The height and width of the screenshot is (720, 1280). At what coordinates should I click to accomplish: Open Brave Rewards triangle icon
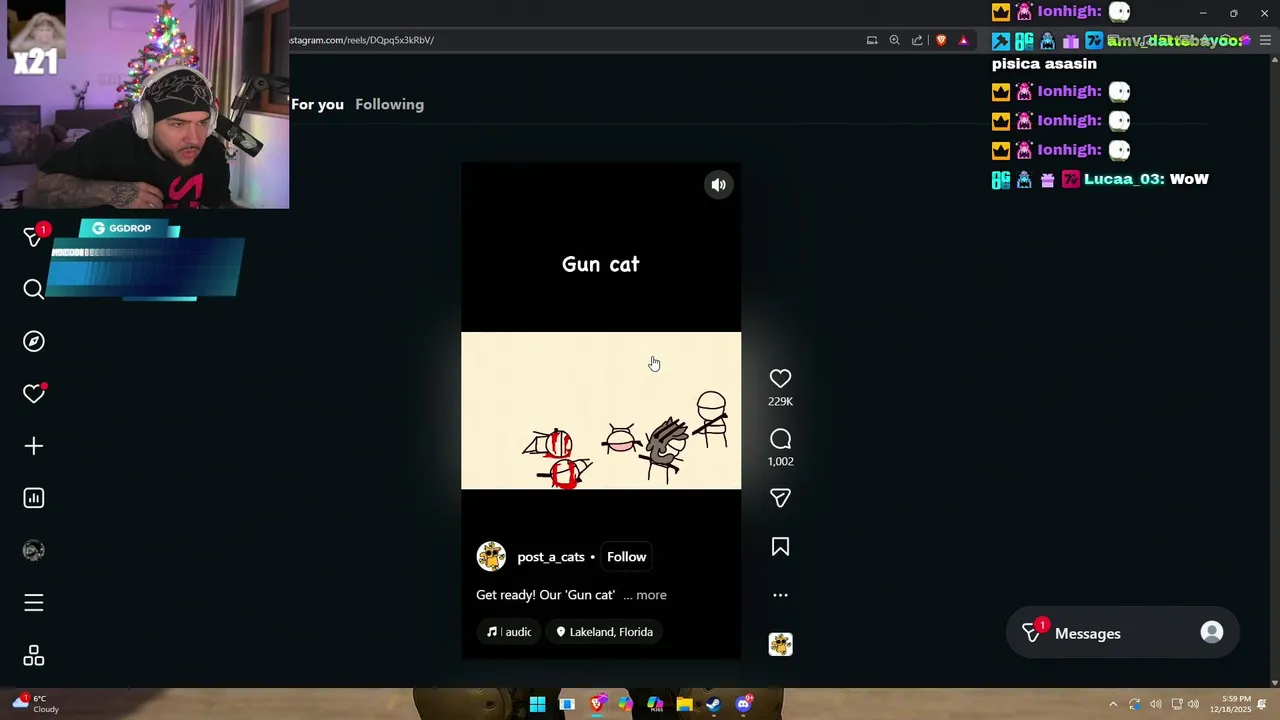coord(963,40)
